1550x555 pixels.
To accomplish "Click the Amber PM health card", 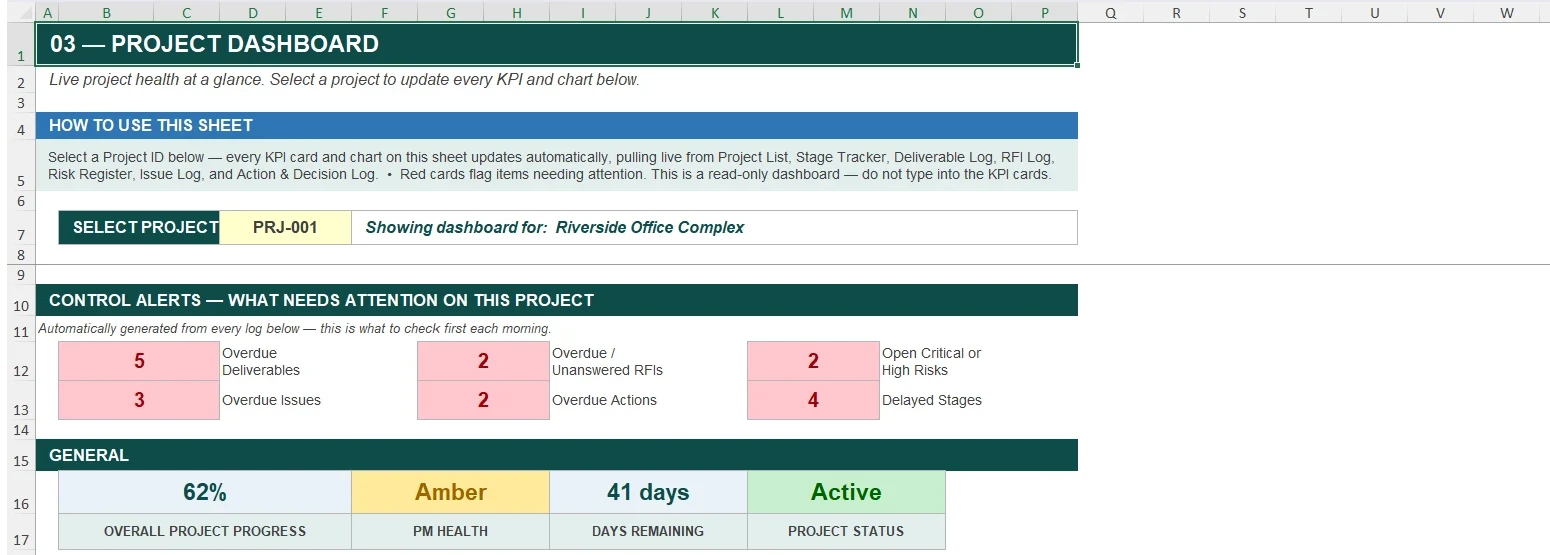I will [450, 492].
